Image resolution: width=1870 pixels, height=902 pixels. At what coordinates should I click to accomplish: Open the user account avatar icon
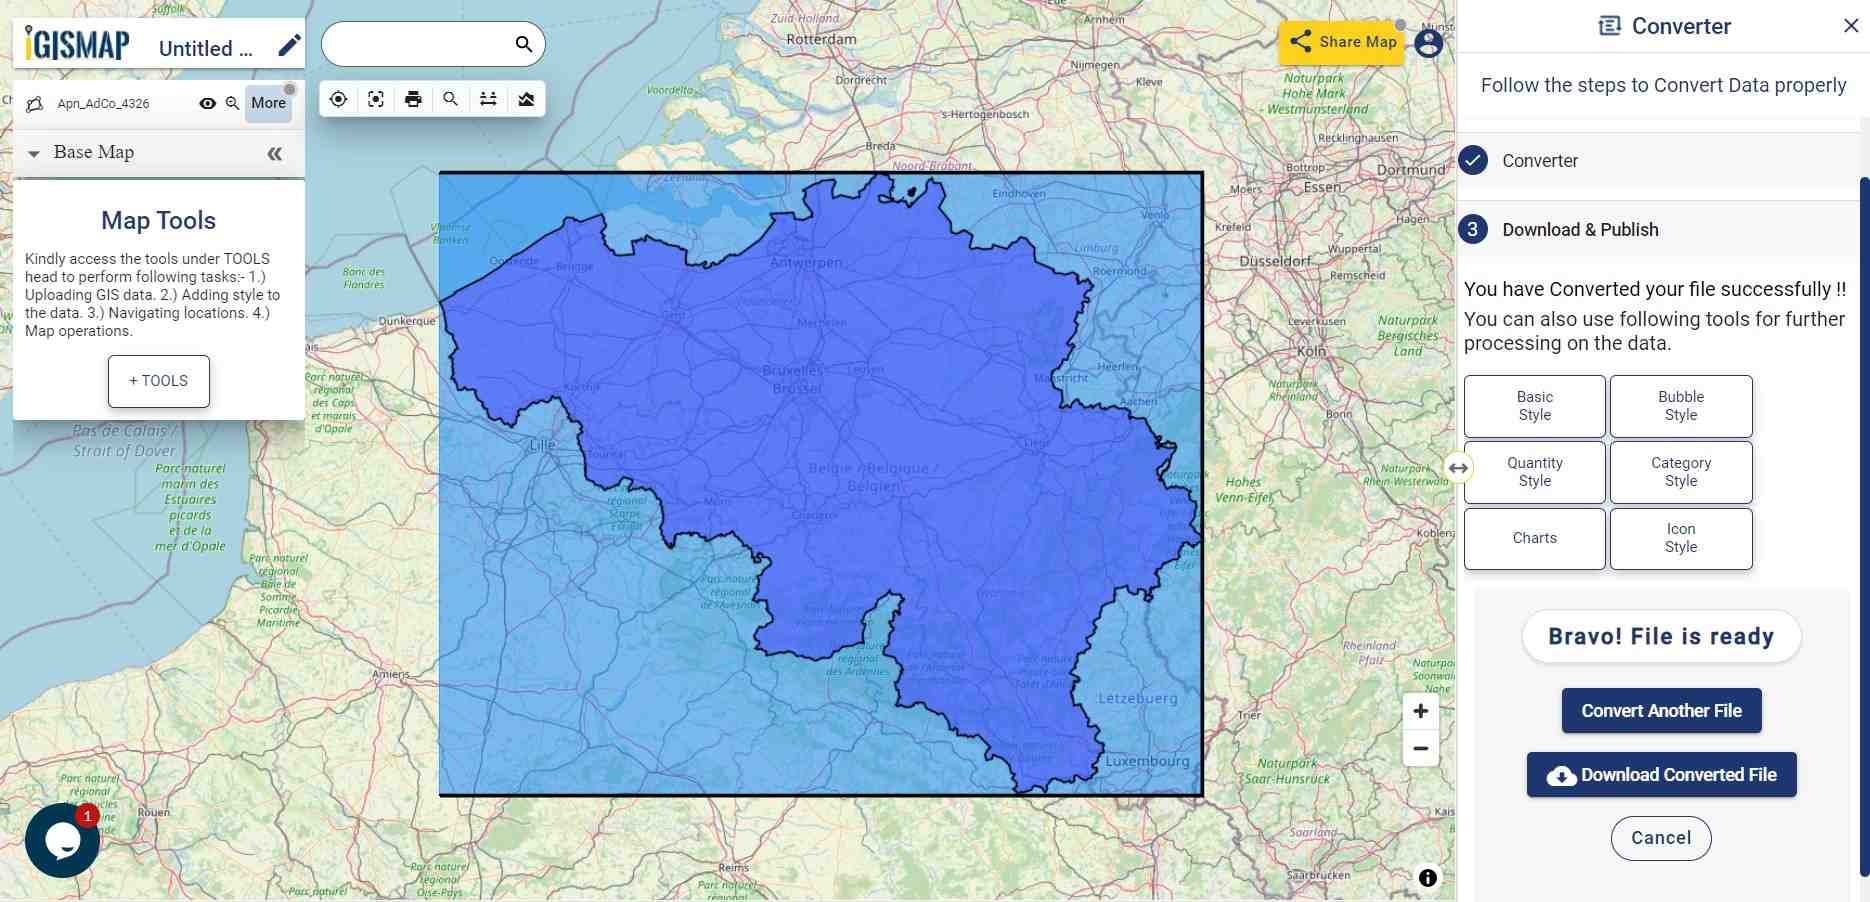1429,43
